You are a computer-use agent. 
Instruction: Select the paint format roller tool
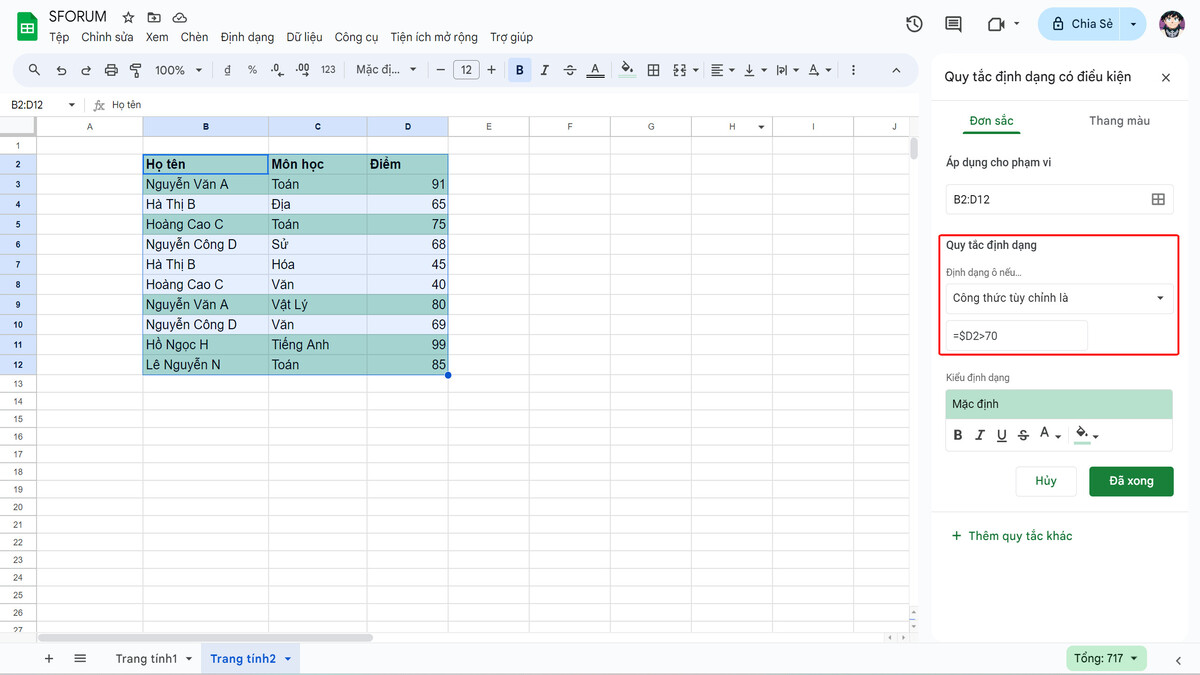click(136, 70)
